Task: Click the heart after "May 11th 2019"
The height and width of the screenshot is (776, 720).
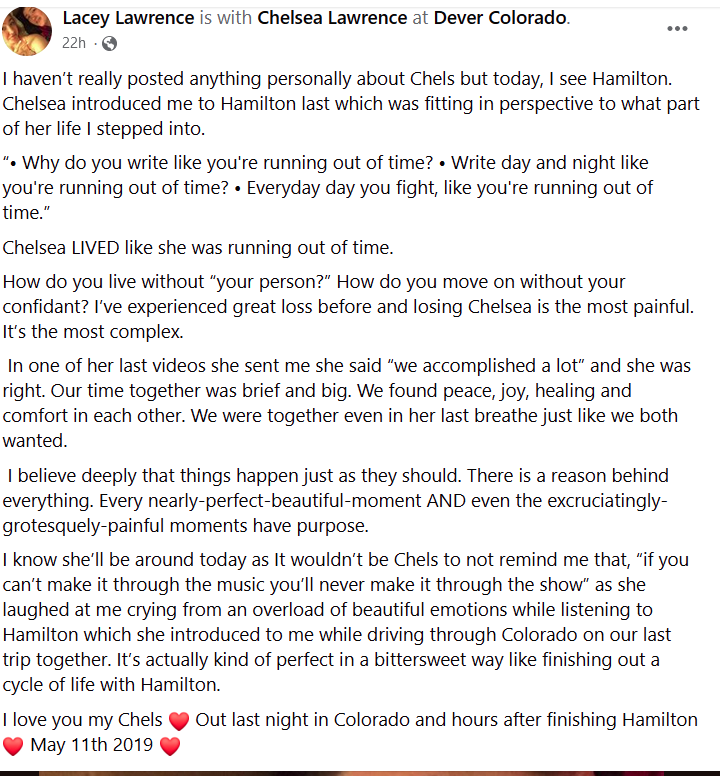Action: 170,746
